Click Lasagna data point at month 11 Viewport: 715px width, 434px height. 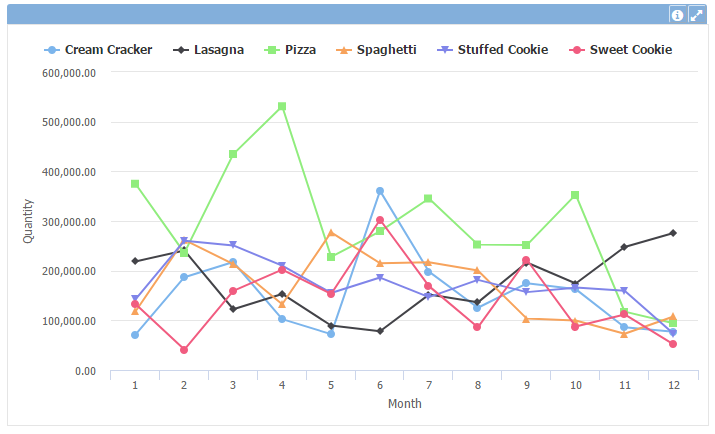624,247
